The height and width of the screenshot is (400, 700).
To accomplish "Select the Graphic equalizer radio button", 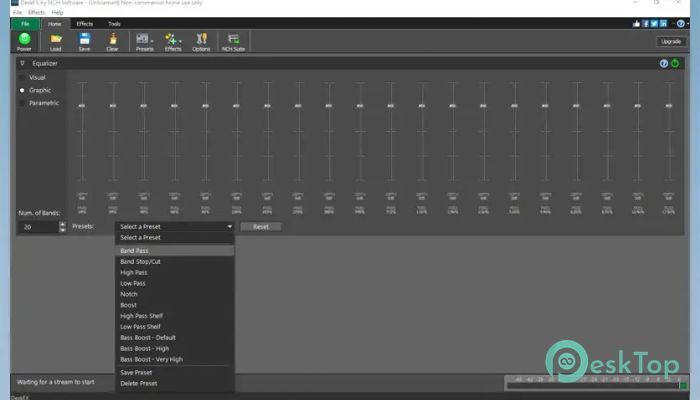I will [22, 90].
